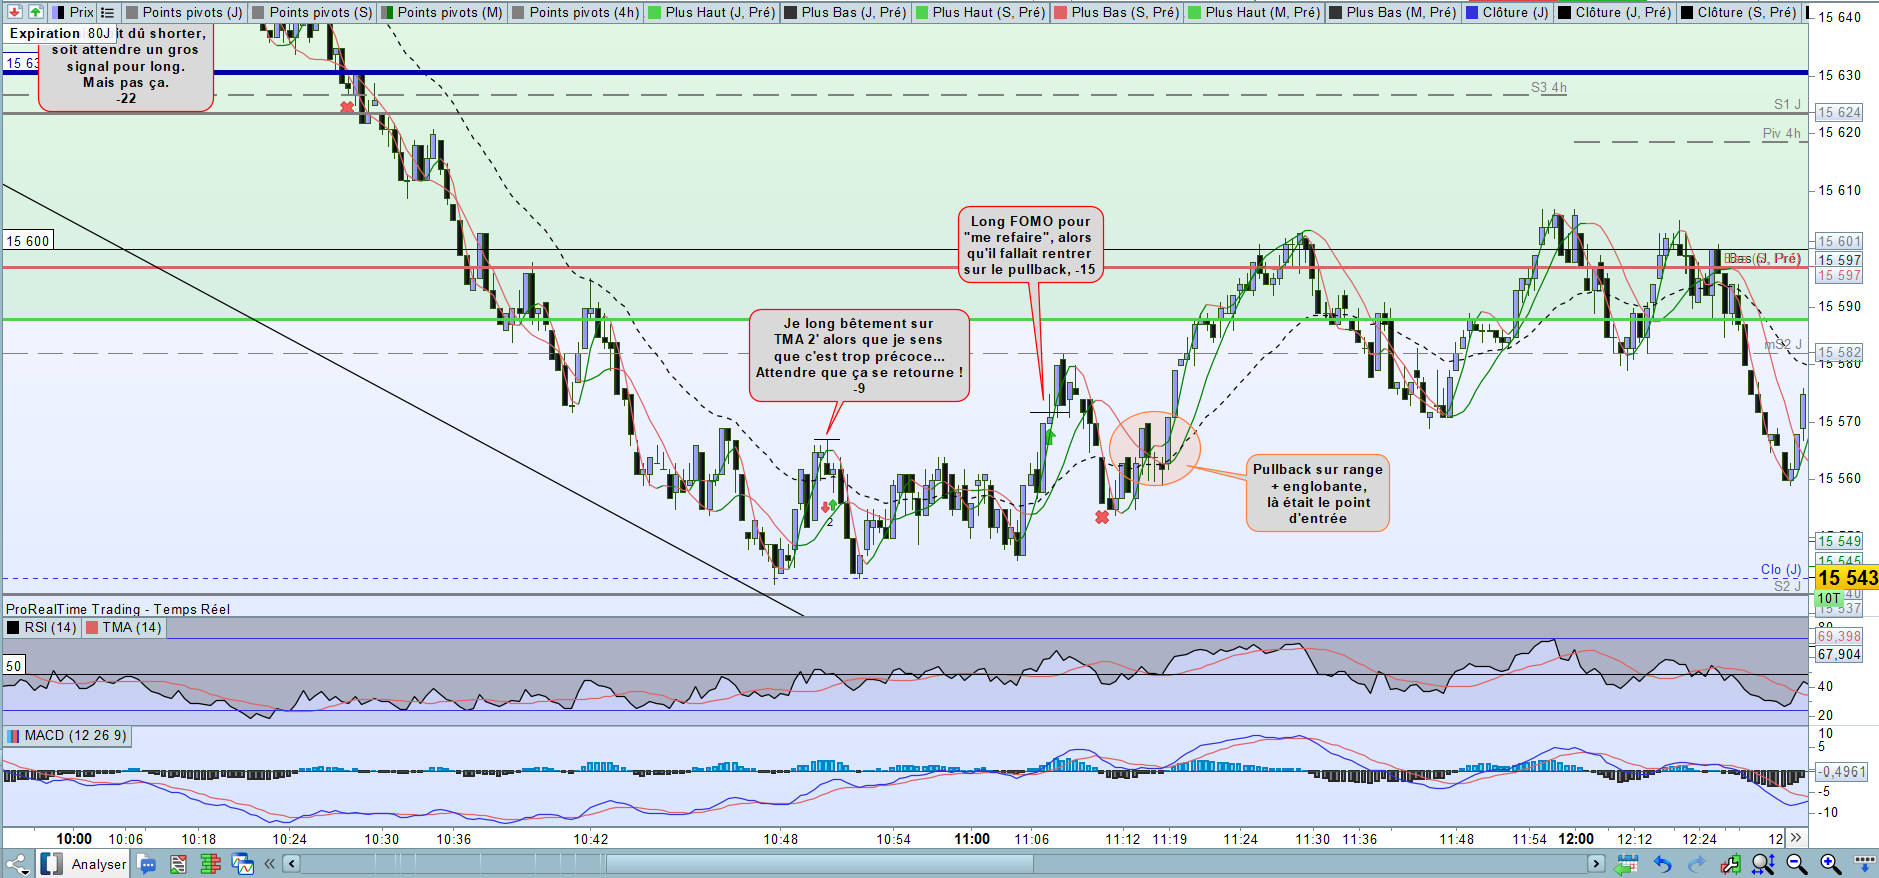Click the red down-arrow icon before Prix

pos(15,12)
